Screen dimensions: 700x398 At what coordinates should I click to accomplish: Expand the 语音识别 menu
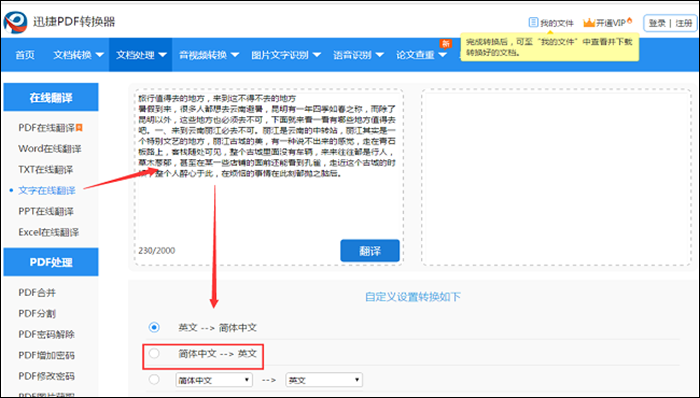tap(358, 55)
